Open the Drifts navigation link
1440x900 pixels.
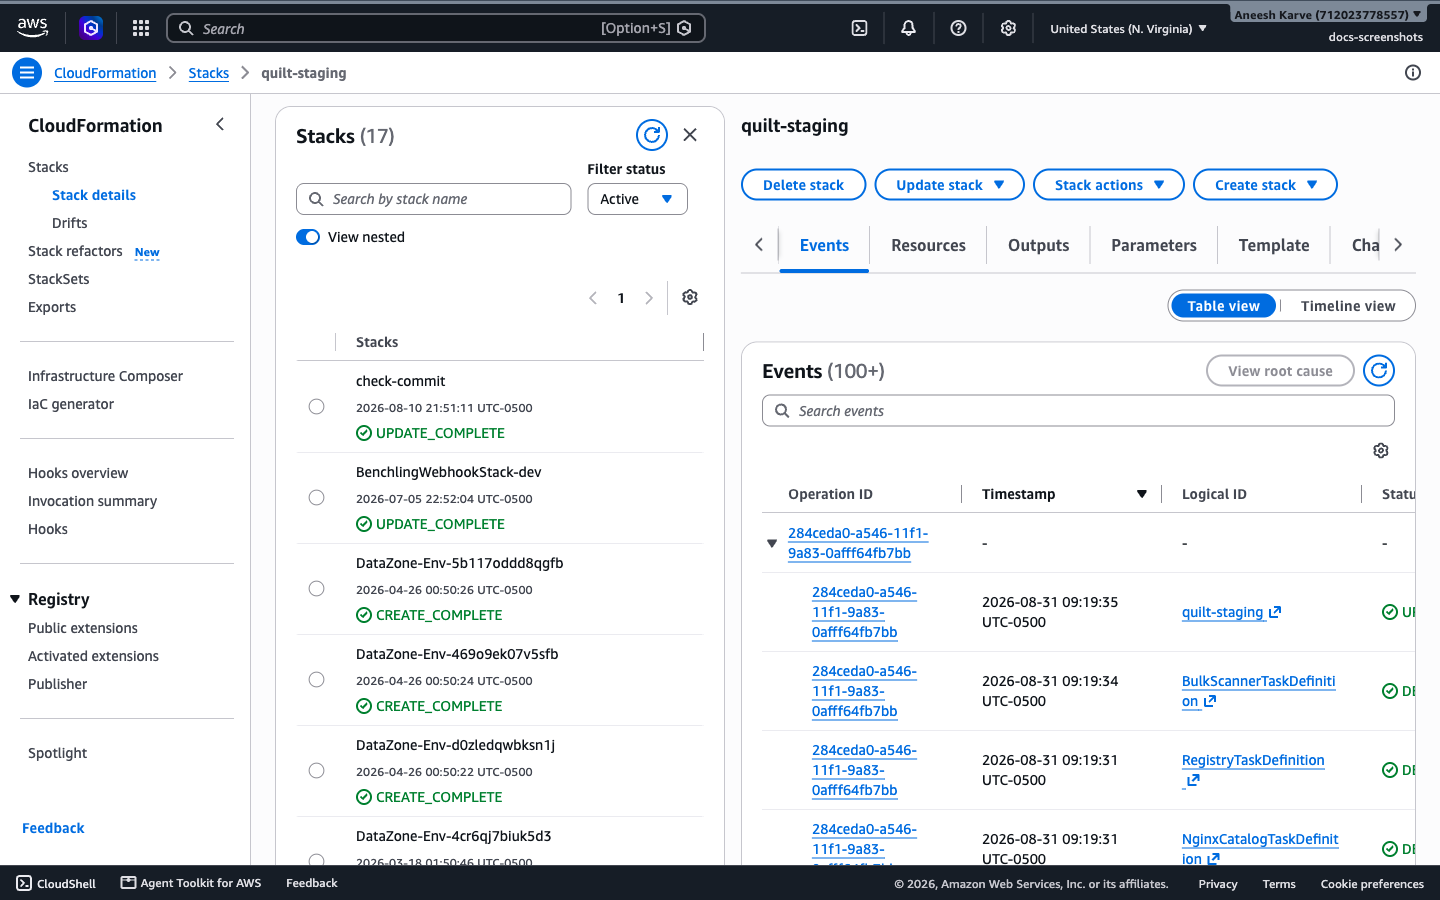[x=70, y=223]
